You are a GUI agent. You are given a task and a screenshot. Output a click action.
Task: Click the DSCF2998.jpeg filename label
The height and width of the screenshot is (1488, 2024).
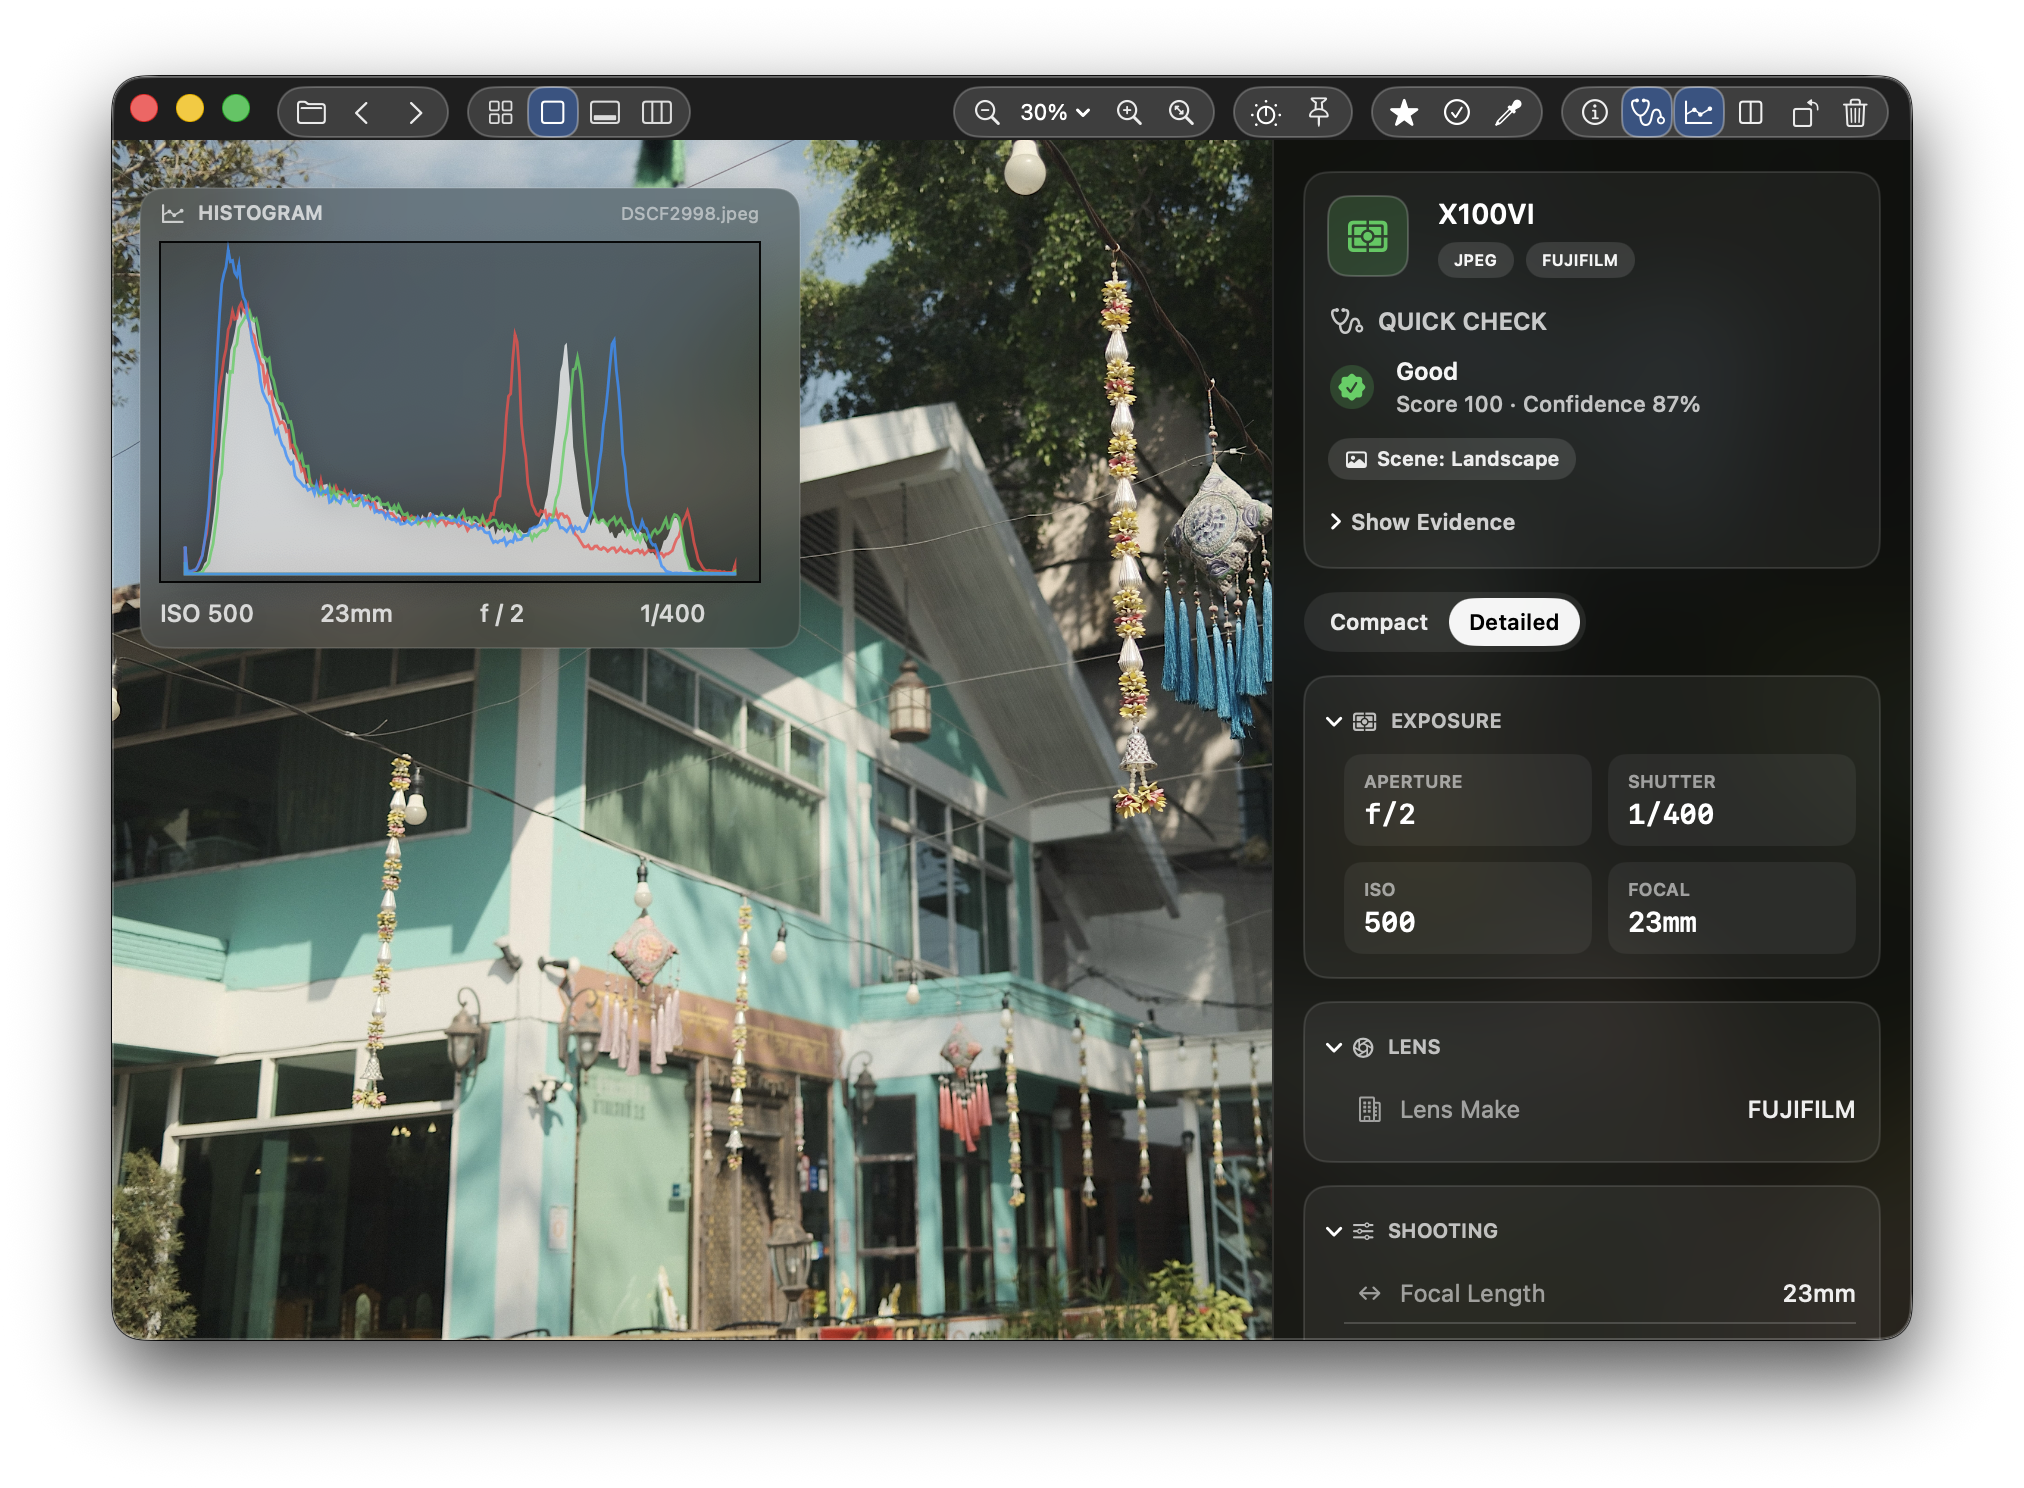pos(689,213)
